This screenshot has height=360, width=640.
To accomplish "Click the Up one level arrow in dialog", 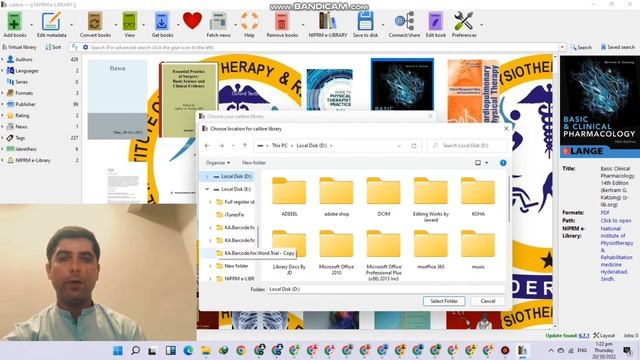I will (245, 146).
